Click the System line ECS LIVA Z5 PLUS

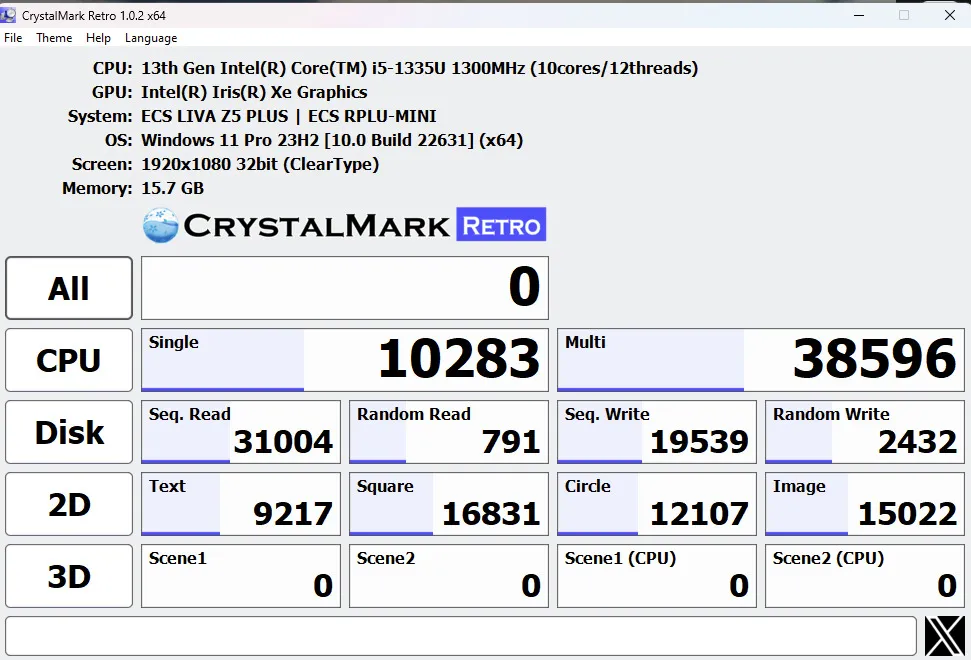[x=289, y=116]
